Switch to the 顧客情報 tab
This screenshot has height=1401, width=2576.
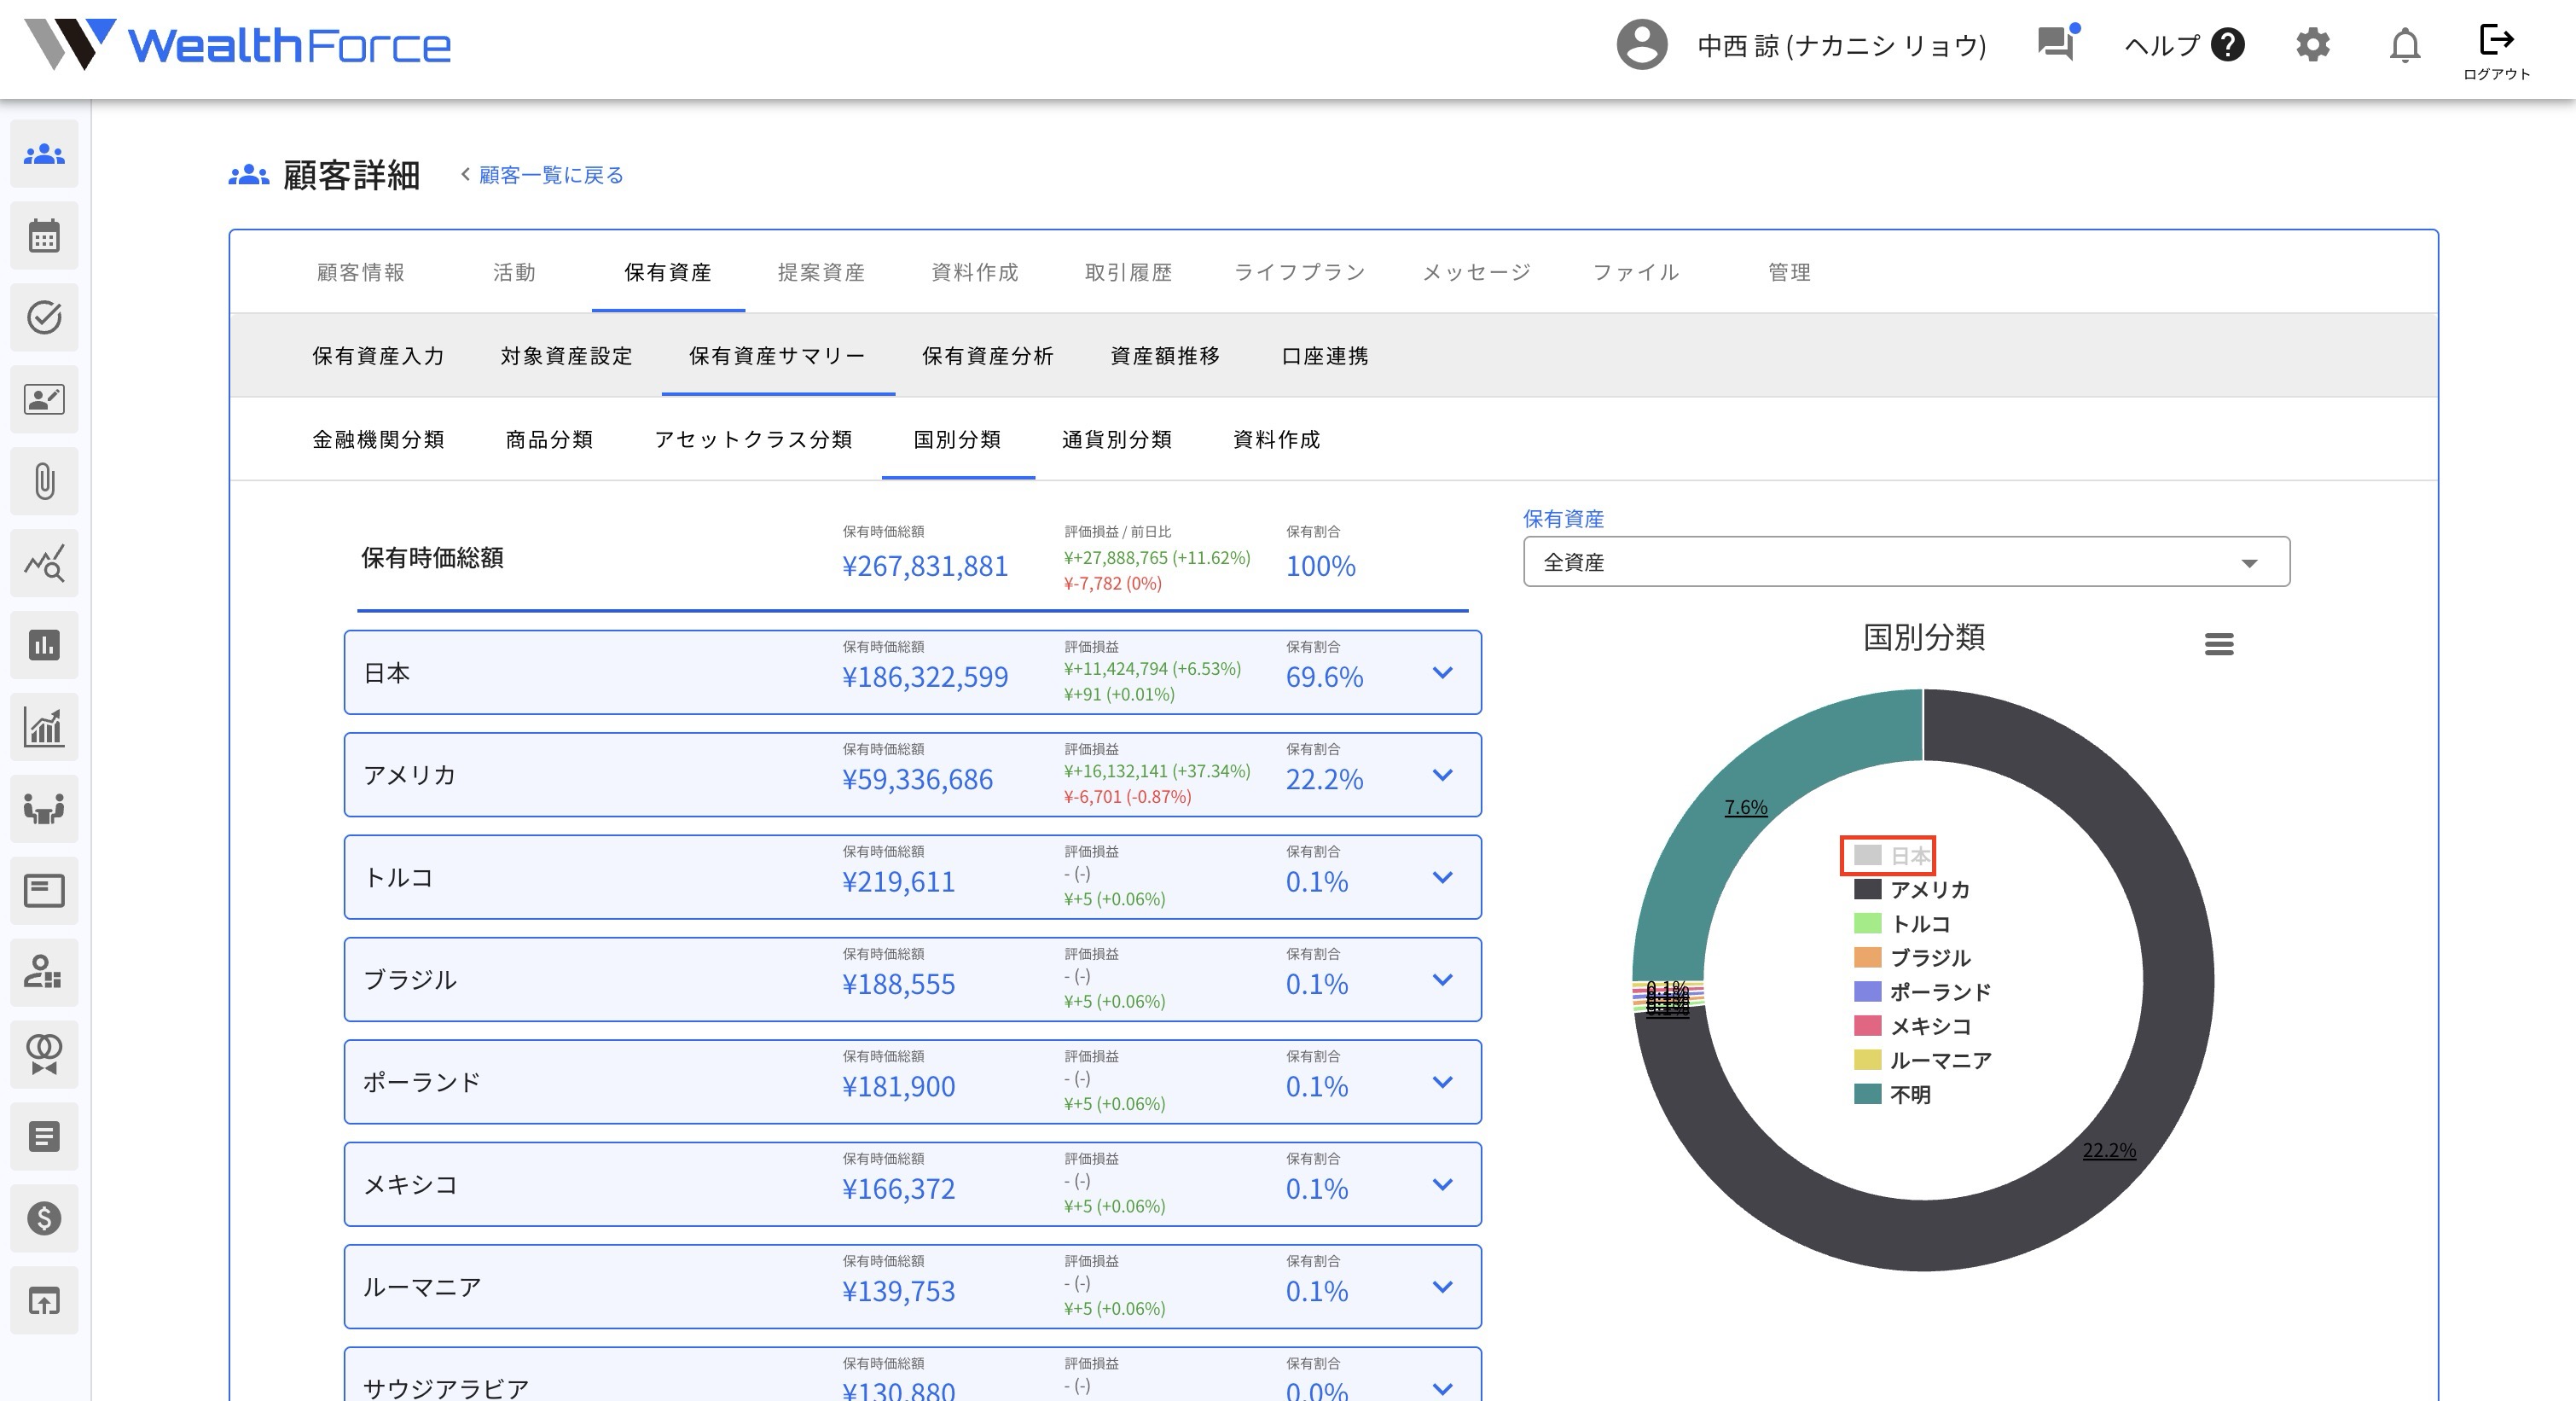click(361, 272)
